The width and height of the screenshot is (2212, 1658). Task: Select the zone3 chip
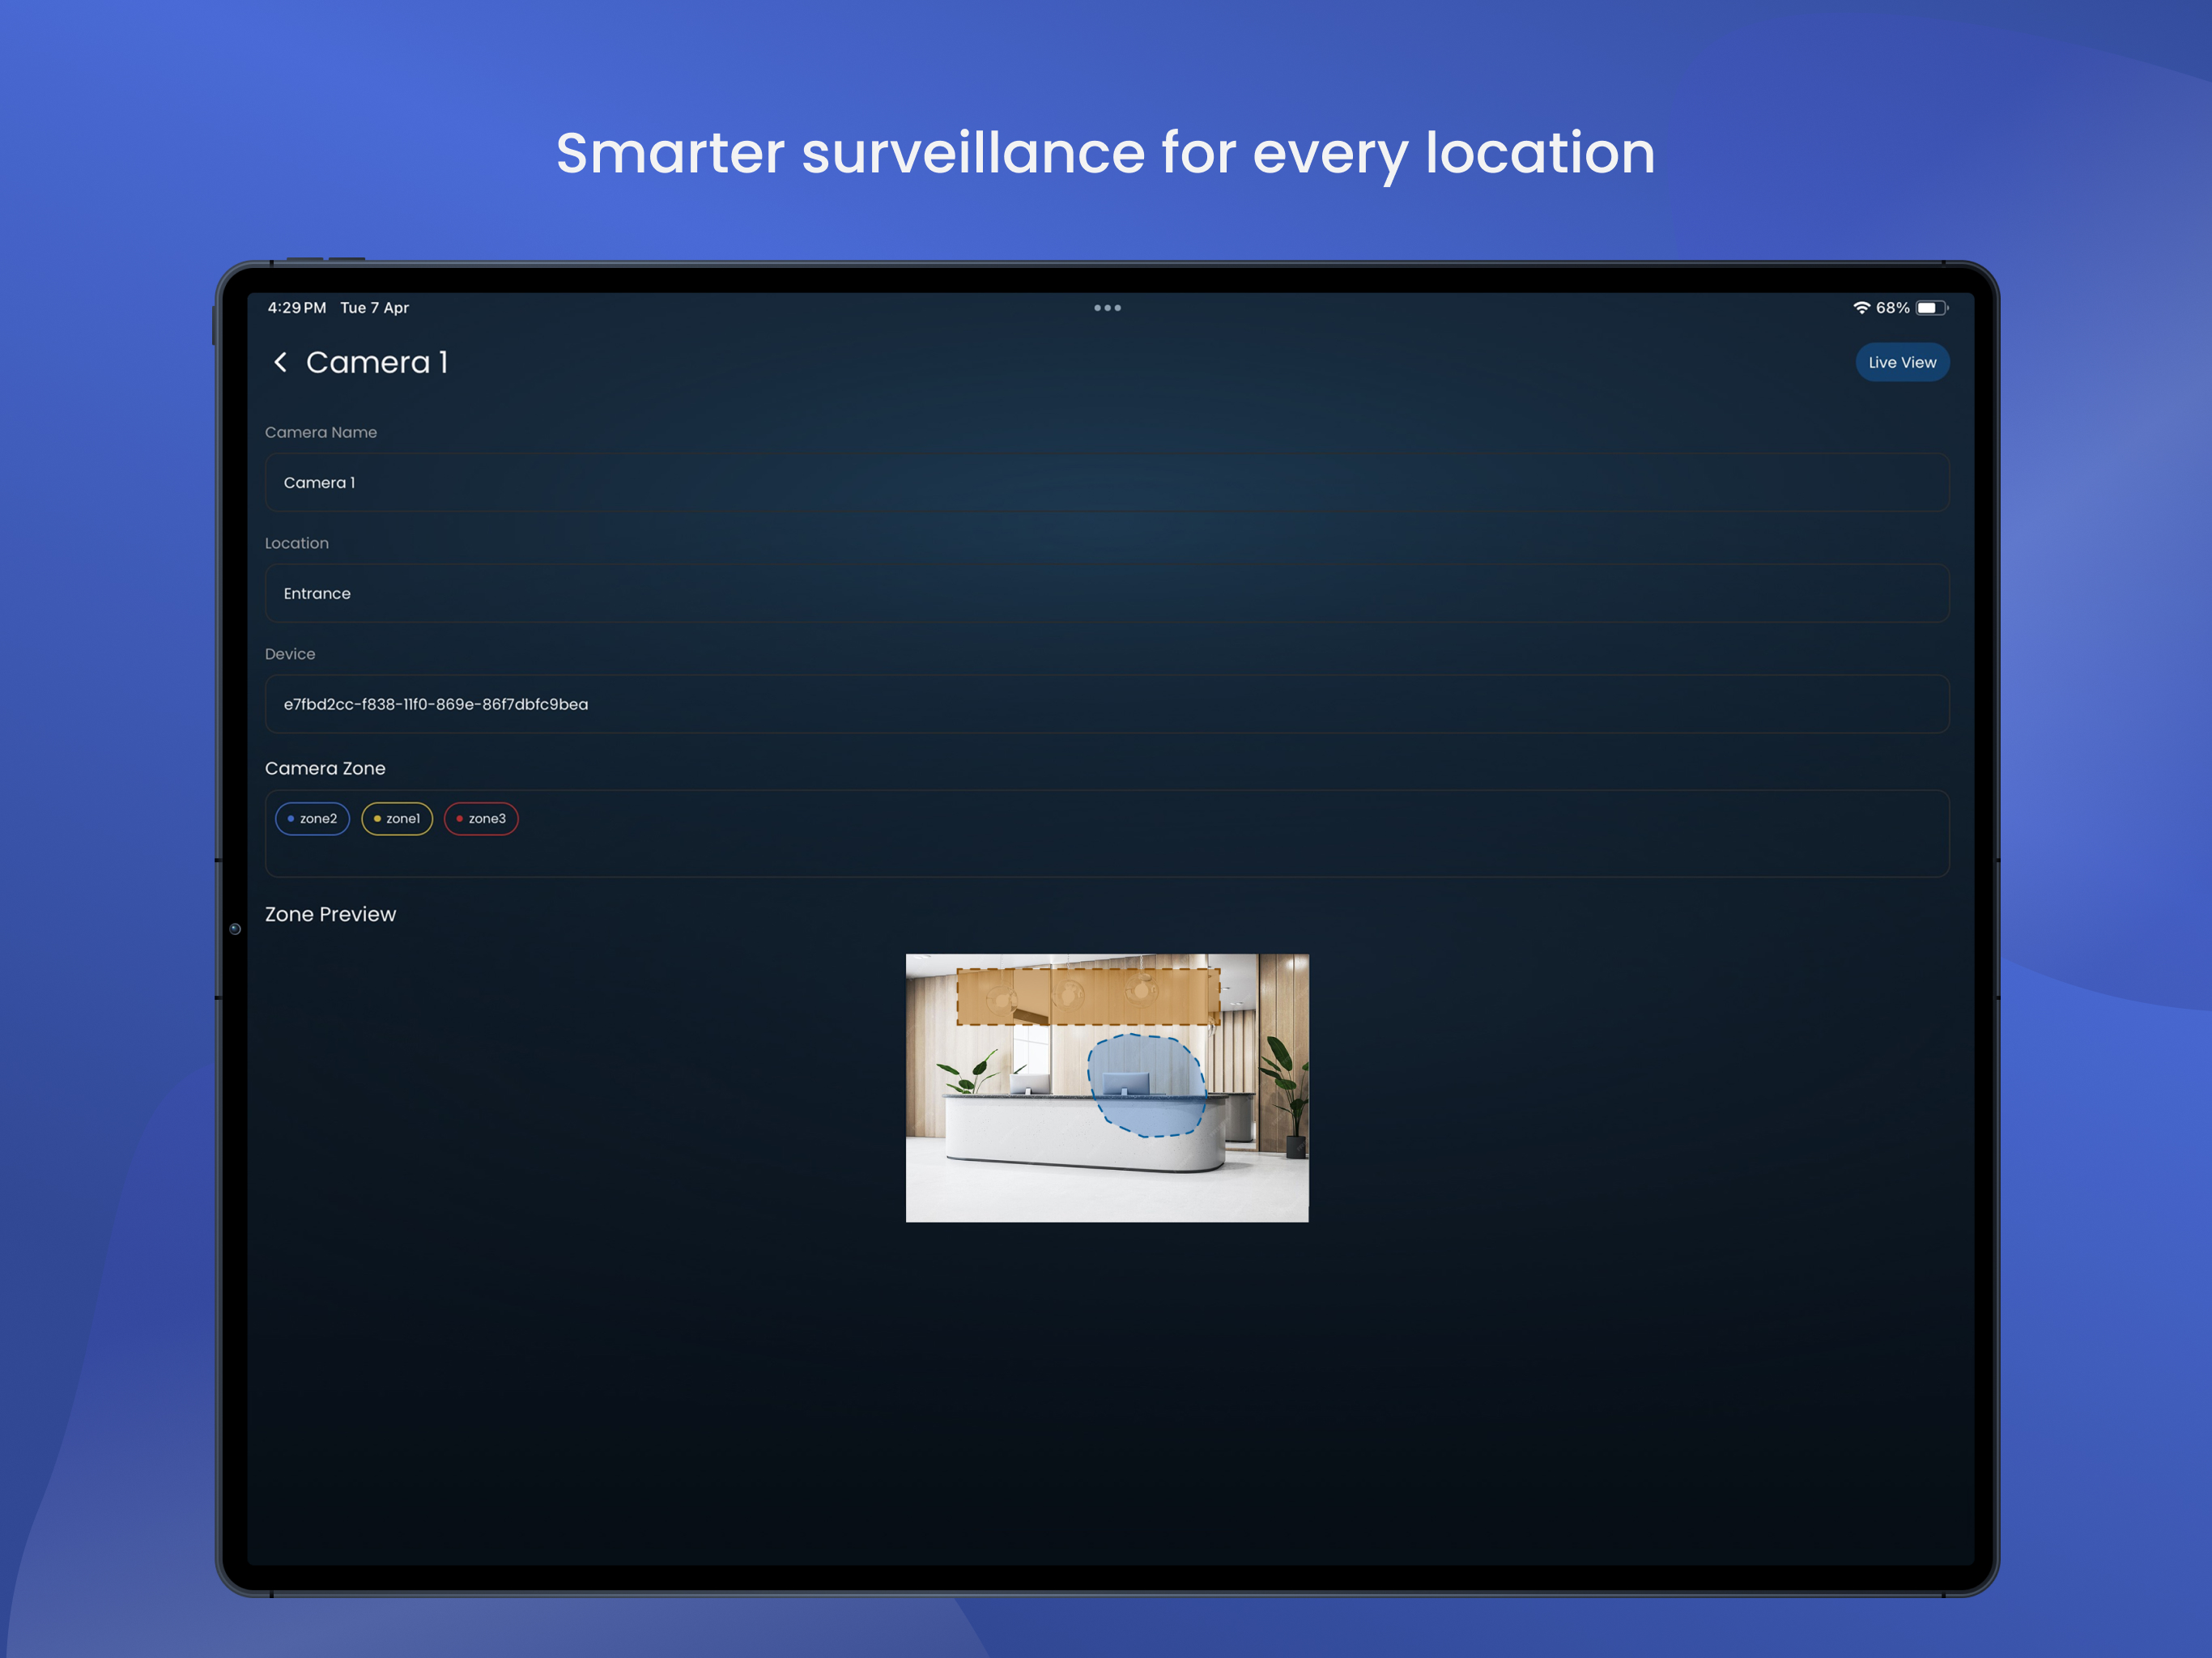click(x=481, y=819)
